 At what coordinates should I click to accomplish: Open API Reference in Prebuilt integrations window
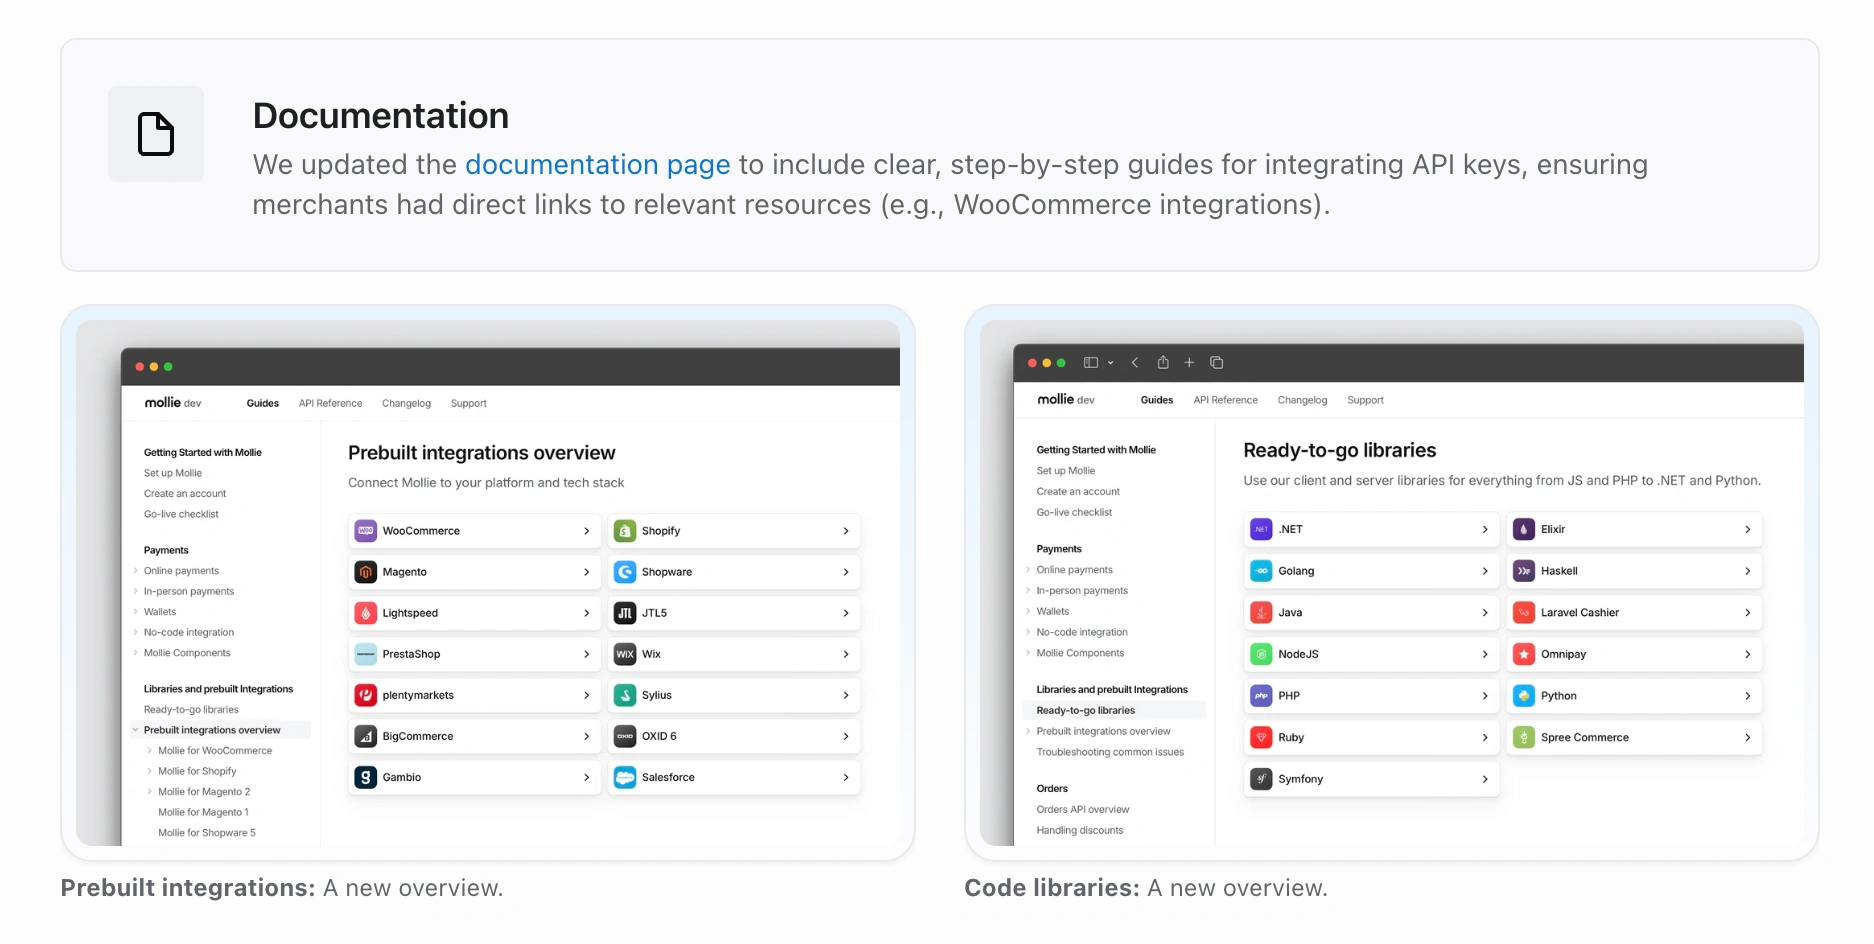[x=331, y=403]
